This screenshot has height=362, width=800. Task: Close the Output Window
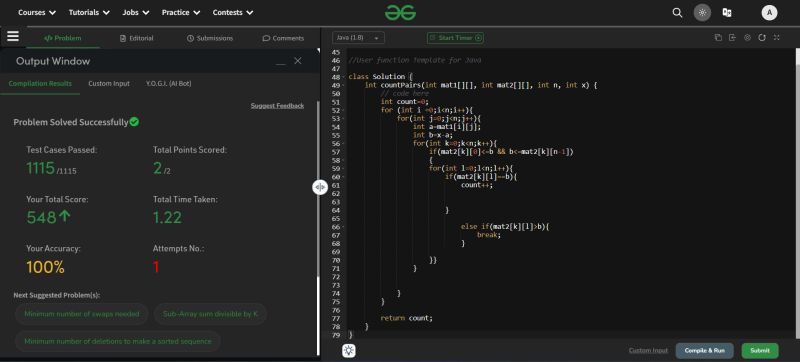tap(298, 61)
